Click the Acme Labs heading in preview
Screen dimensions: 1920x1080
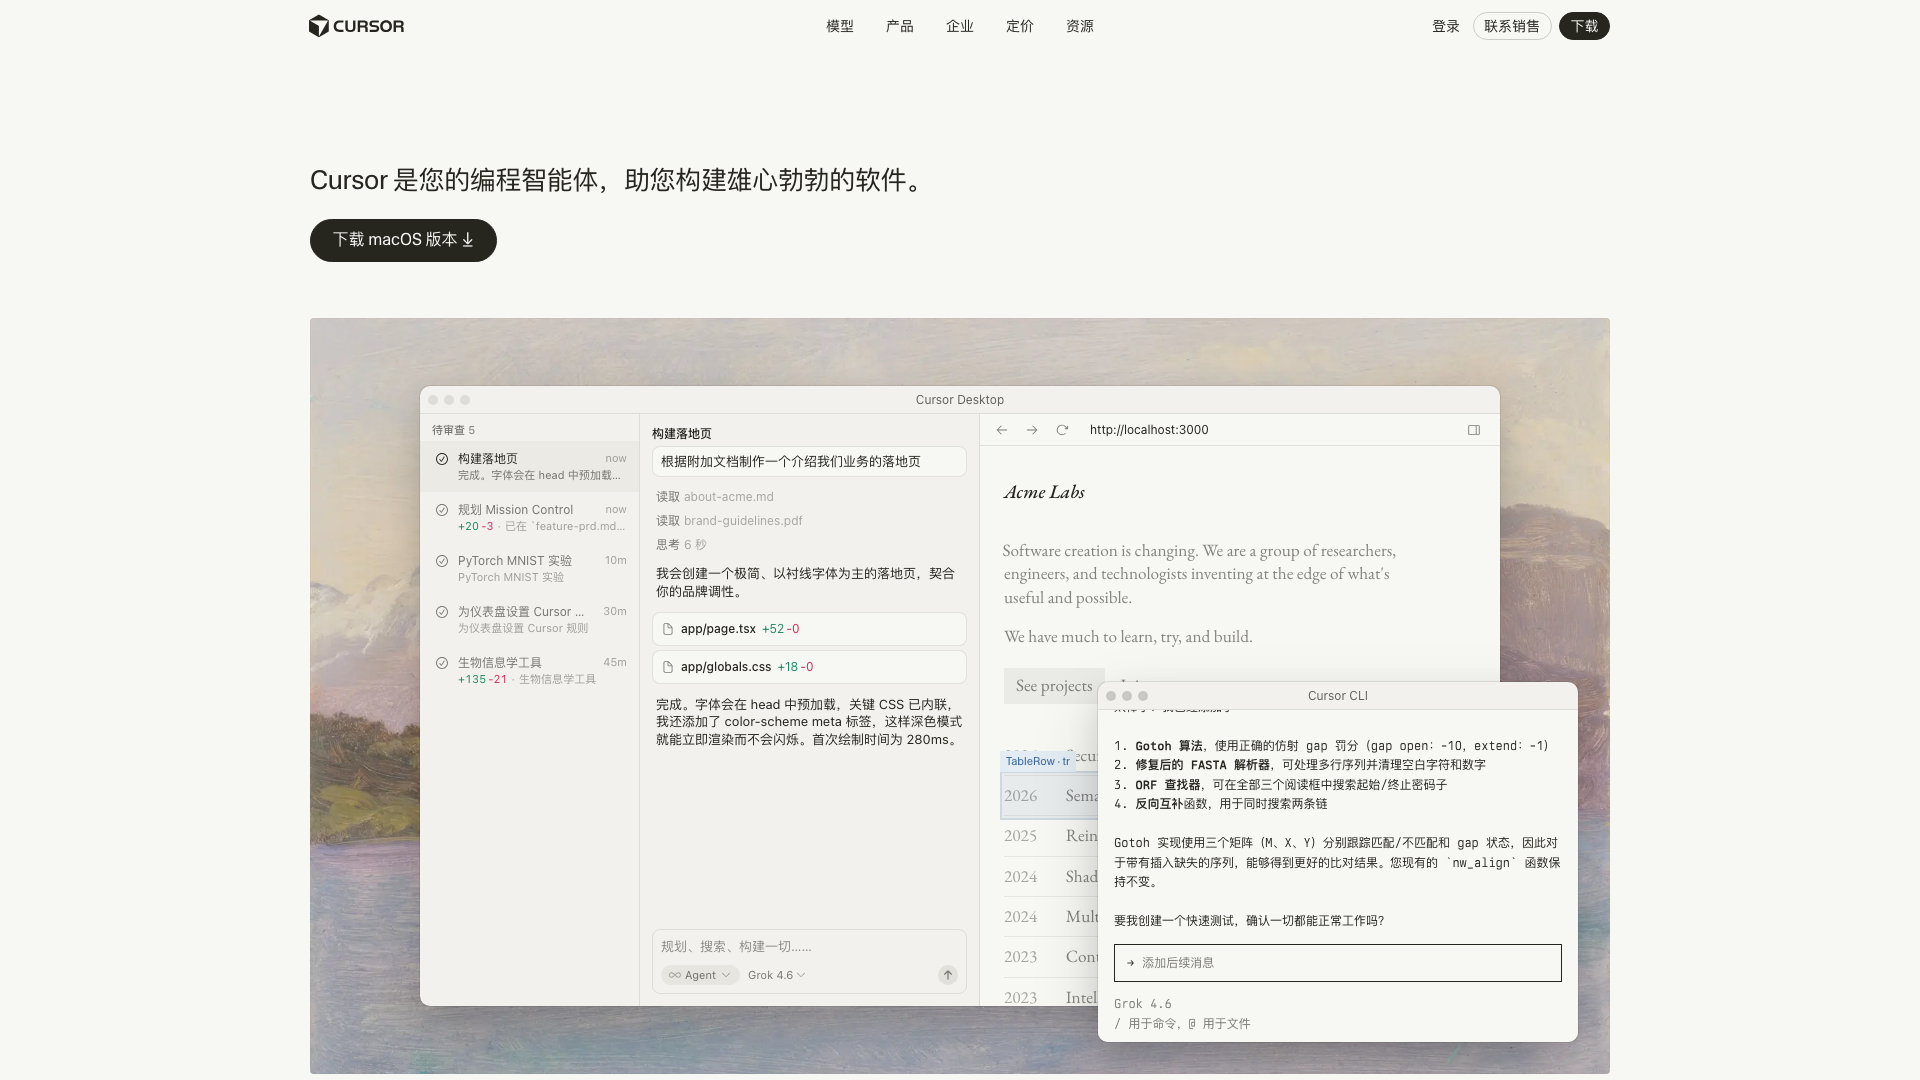[x=1044, y=492]
